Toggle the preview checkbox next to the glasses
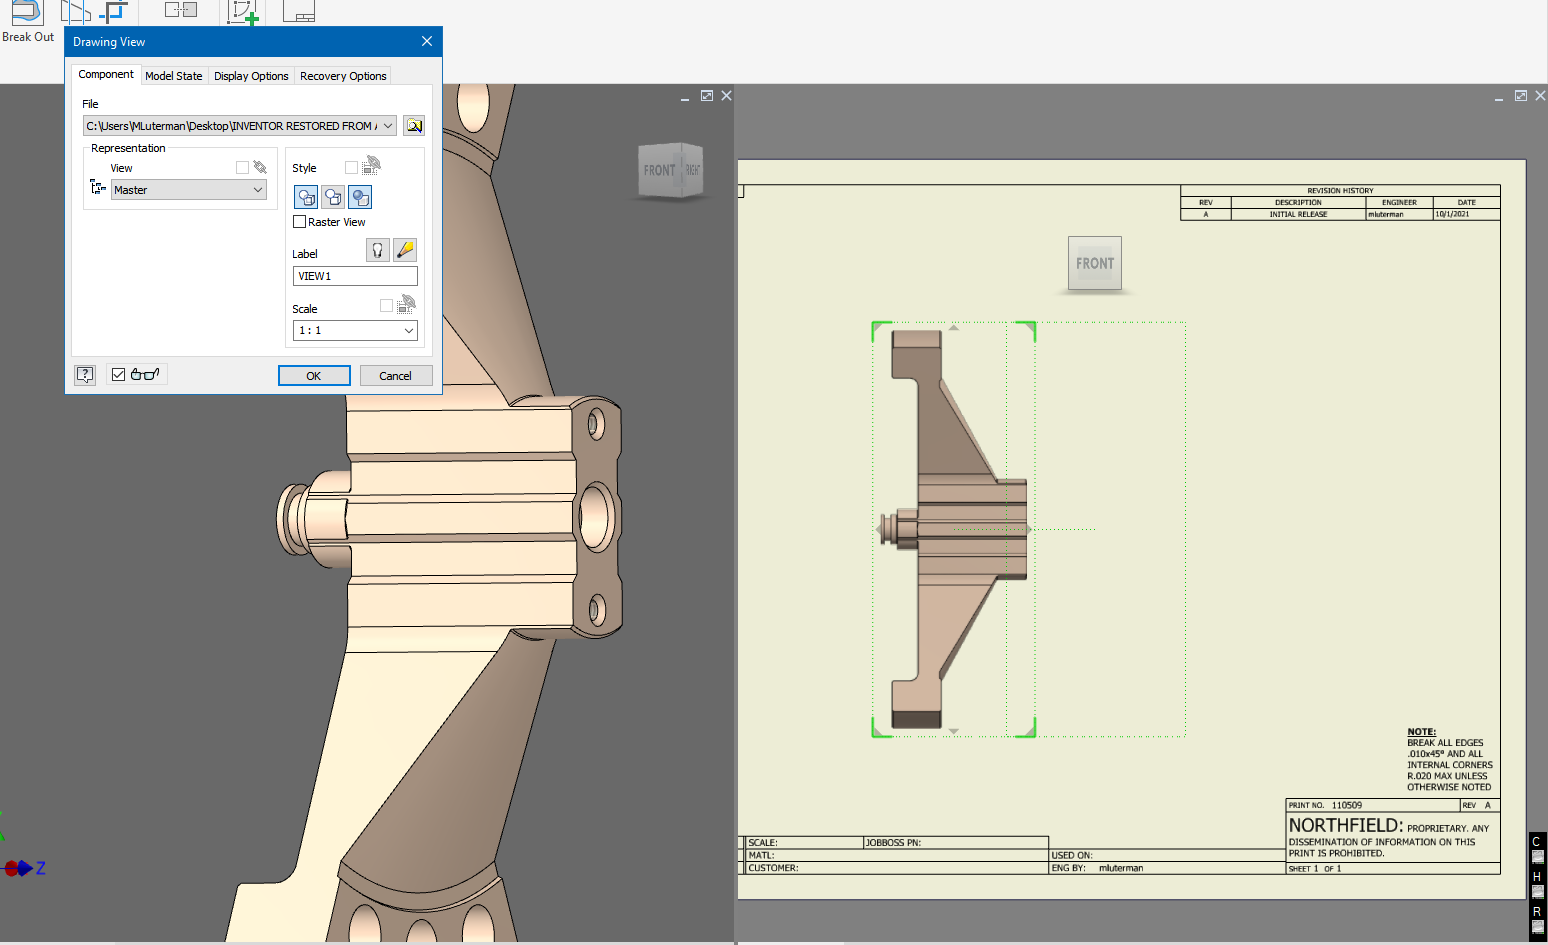Viewport: 1548px width, 945px height. (x=120, y=374)
